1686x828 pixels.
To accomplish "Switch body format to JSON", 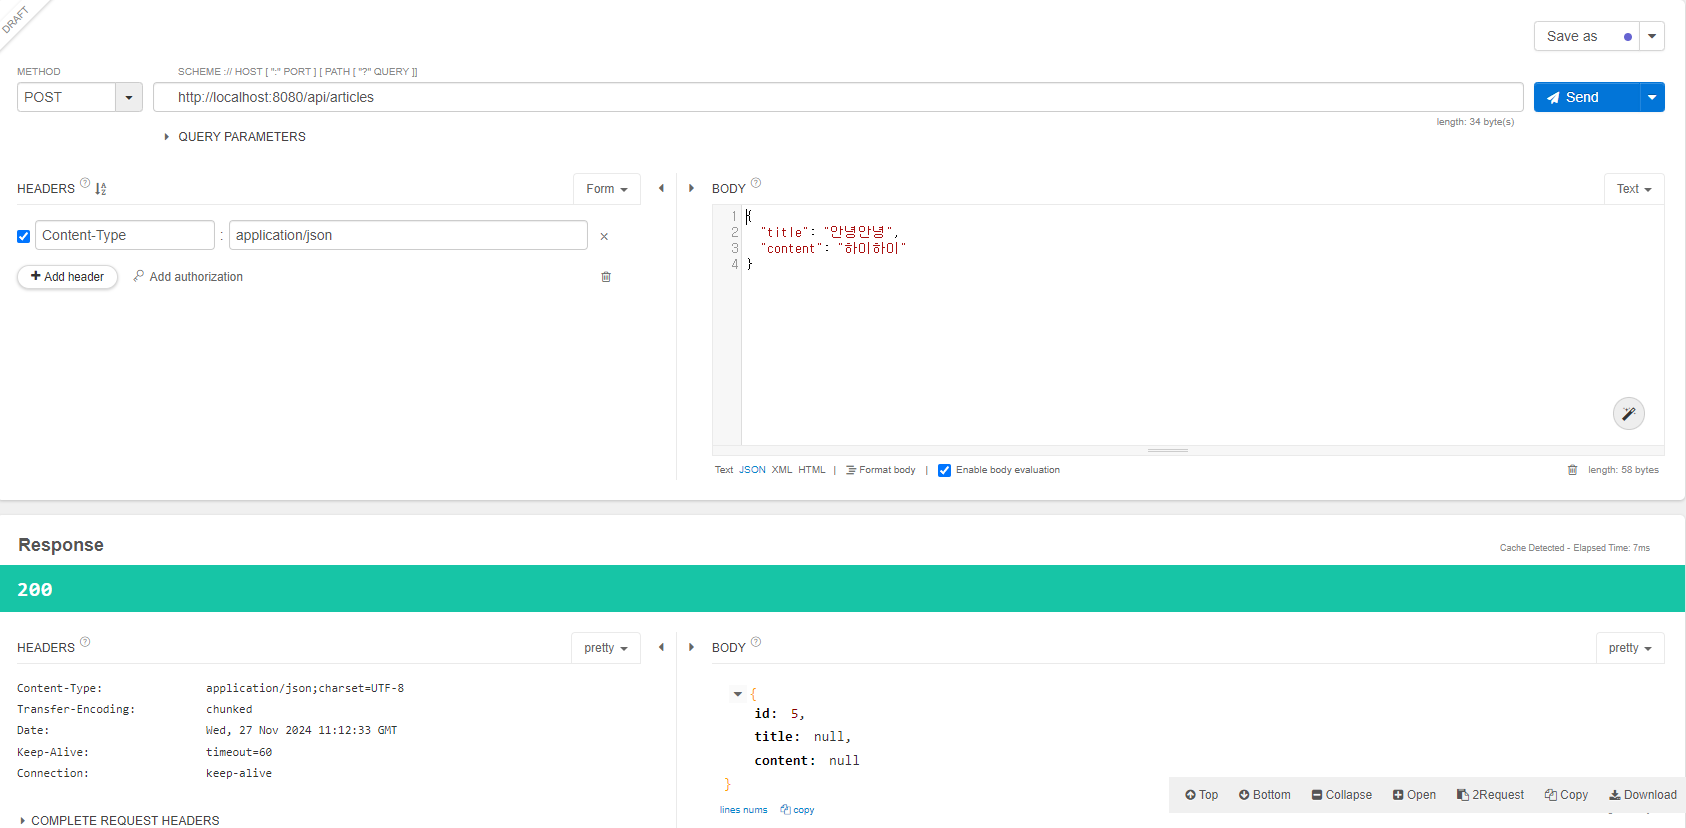I will click(752, 470).
